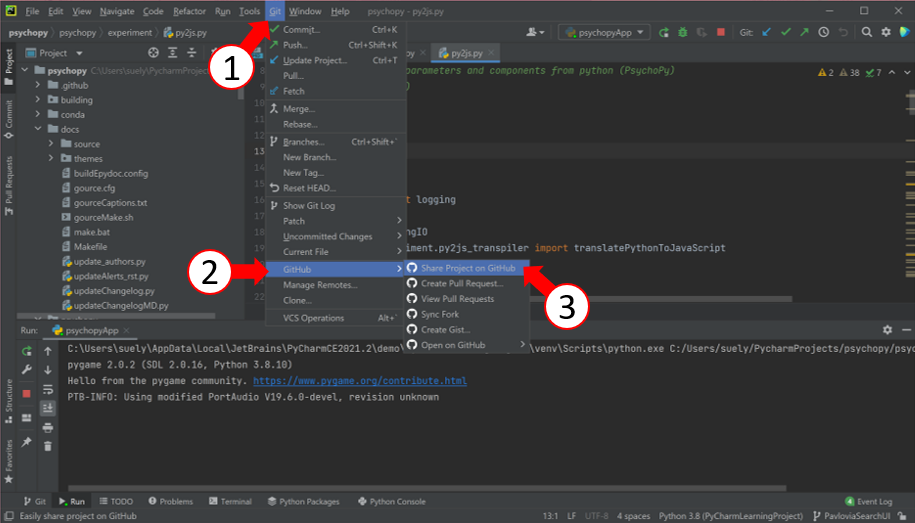Viewport: 915px width, 523px height.
Task: Click the Git commit checkmark icon
Action: [785, 33]
